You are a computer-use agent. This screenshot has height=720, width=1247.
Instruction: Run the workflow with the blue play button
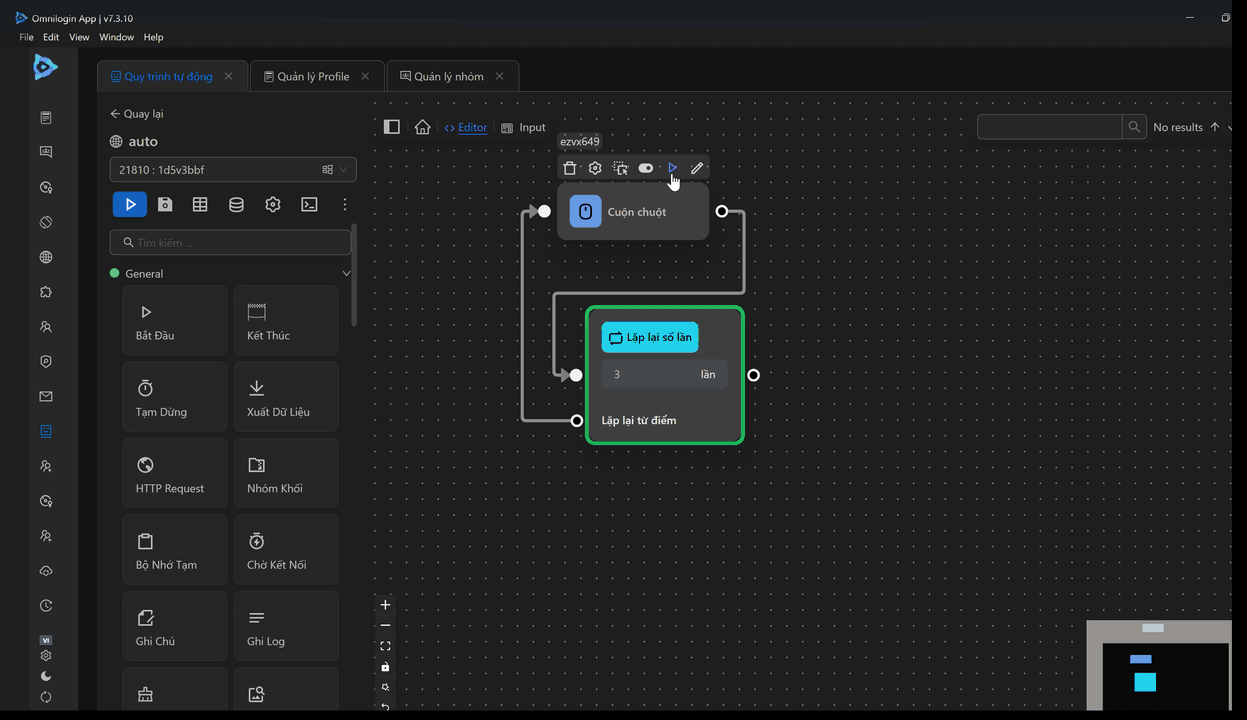coord(130,204)
